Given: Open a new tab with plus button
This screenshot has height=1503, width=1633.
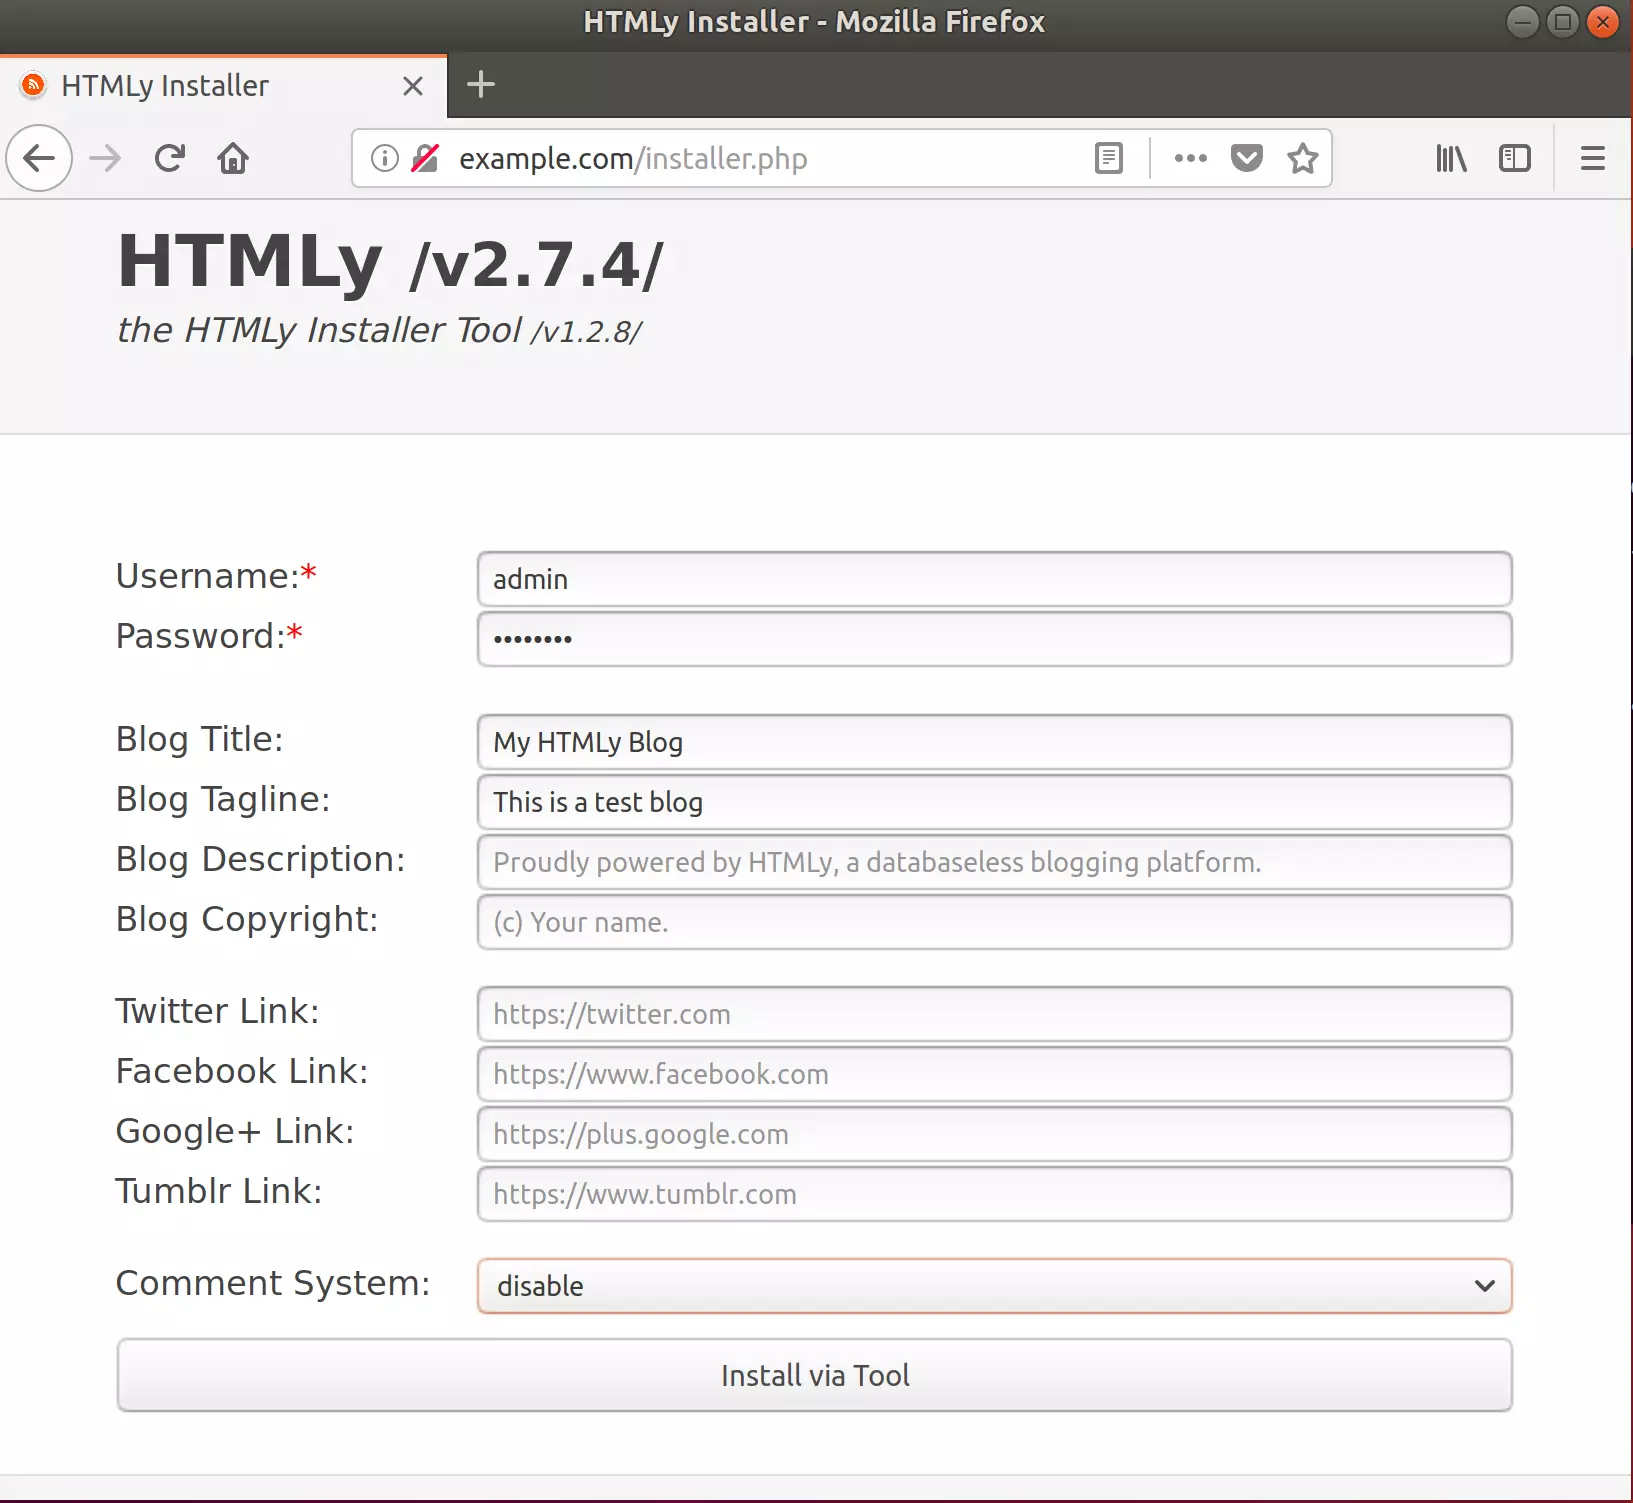Looking at the screenshot, I should point(481,85).
